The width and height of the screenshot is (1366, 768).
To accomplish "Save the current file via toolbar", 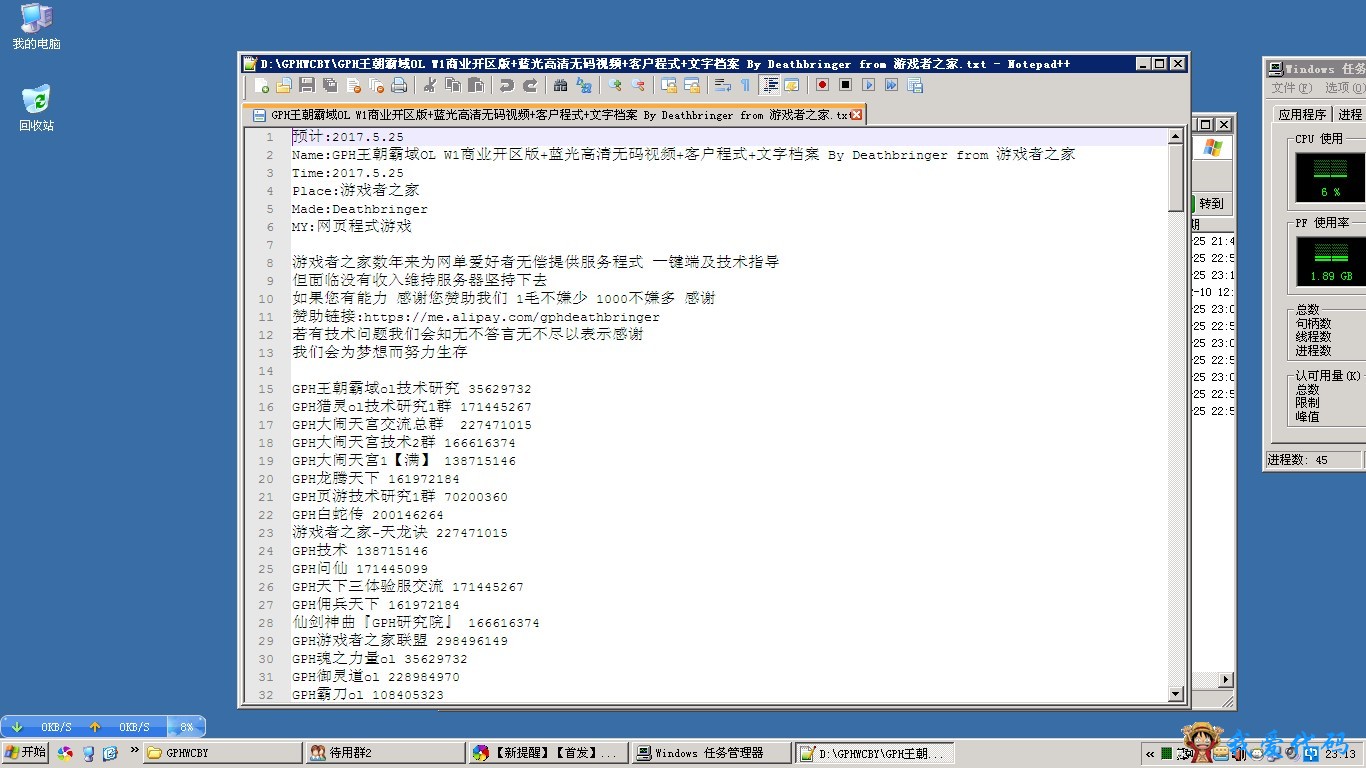I will tap(307, 86).
